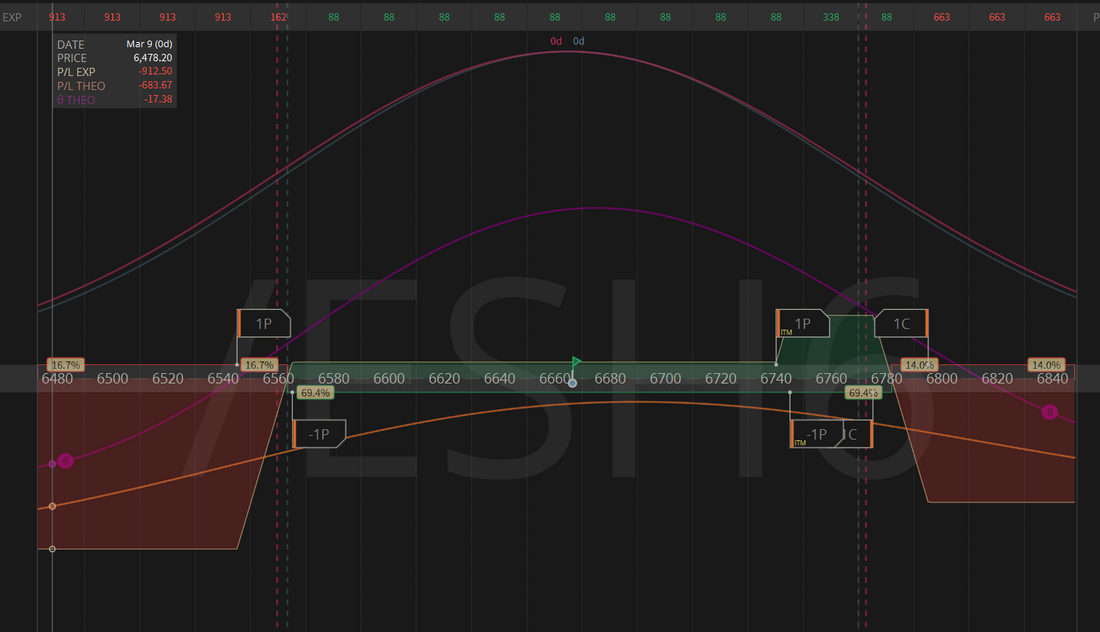Click the 338 value in the EXP row

click(x=831, y=17)
